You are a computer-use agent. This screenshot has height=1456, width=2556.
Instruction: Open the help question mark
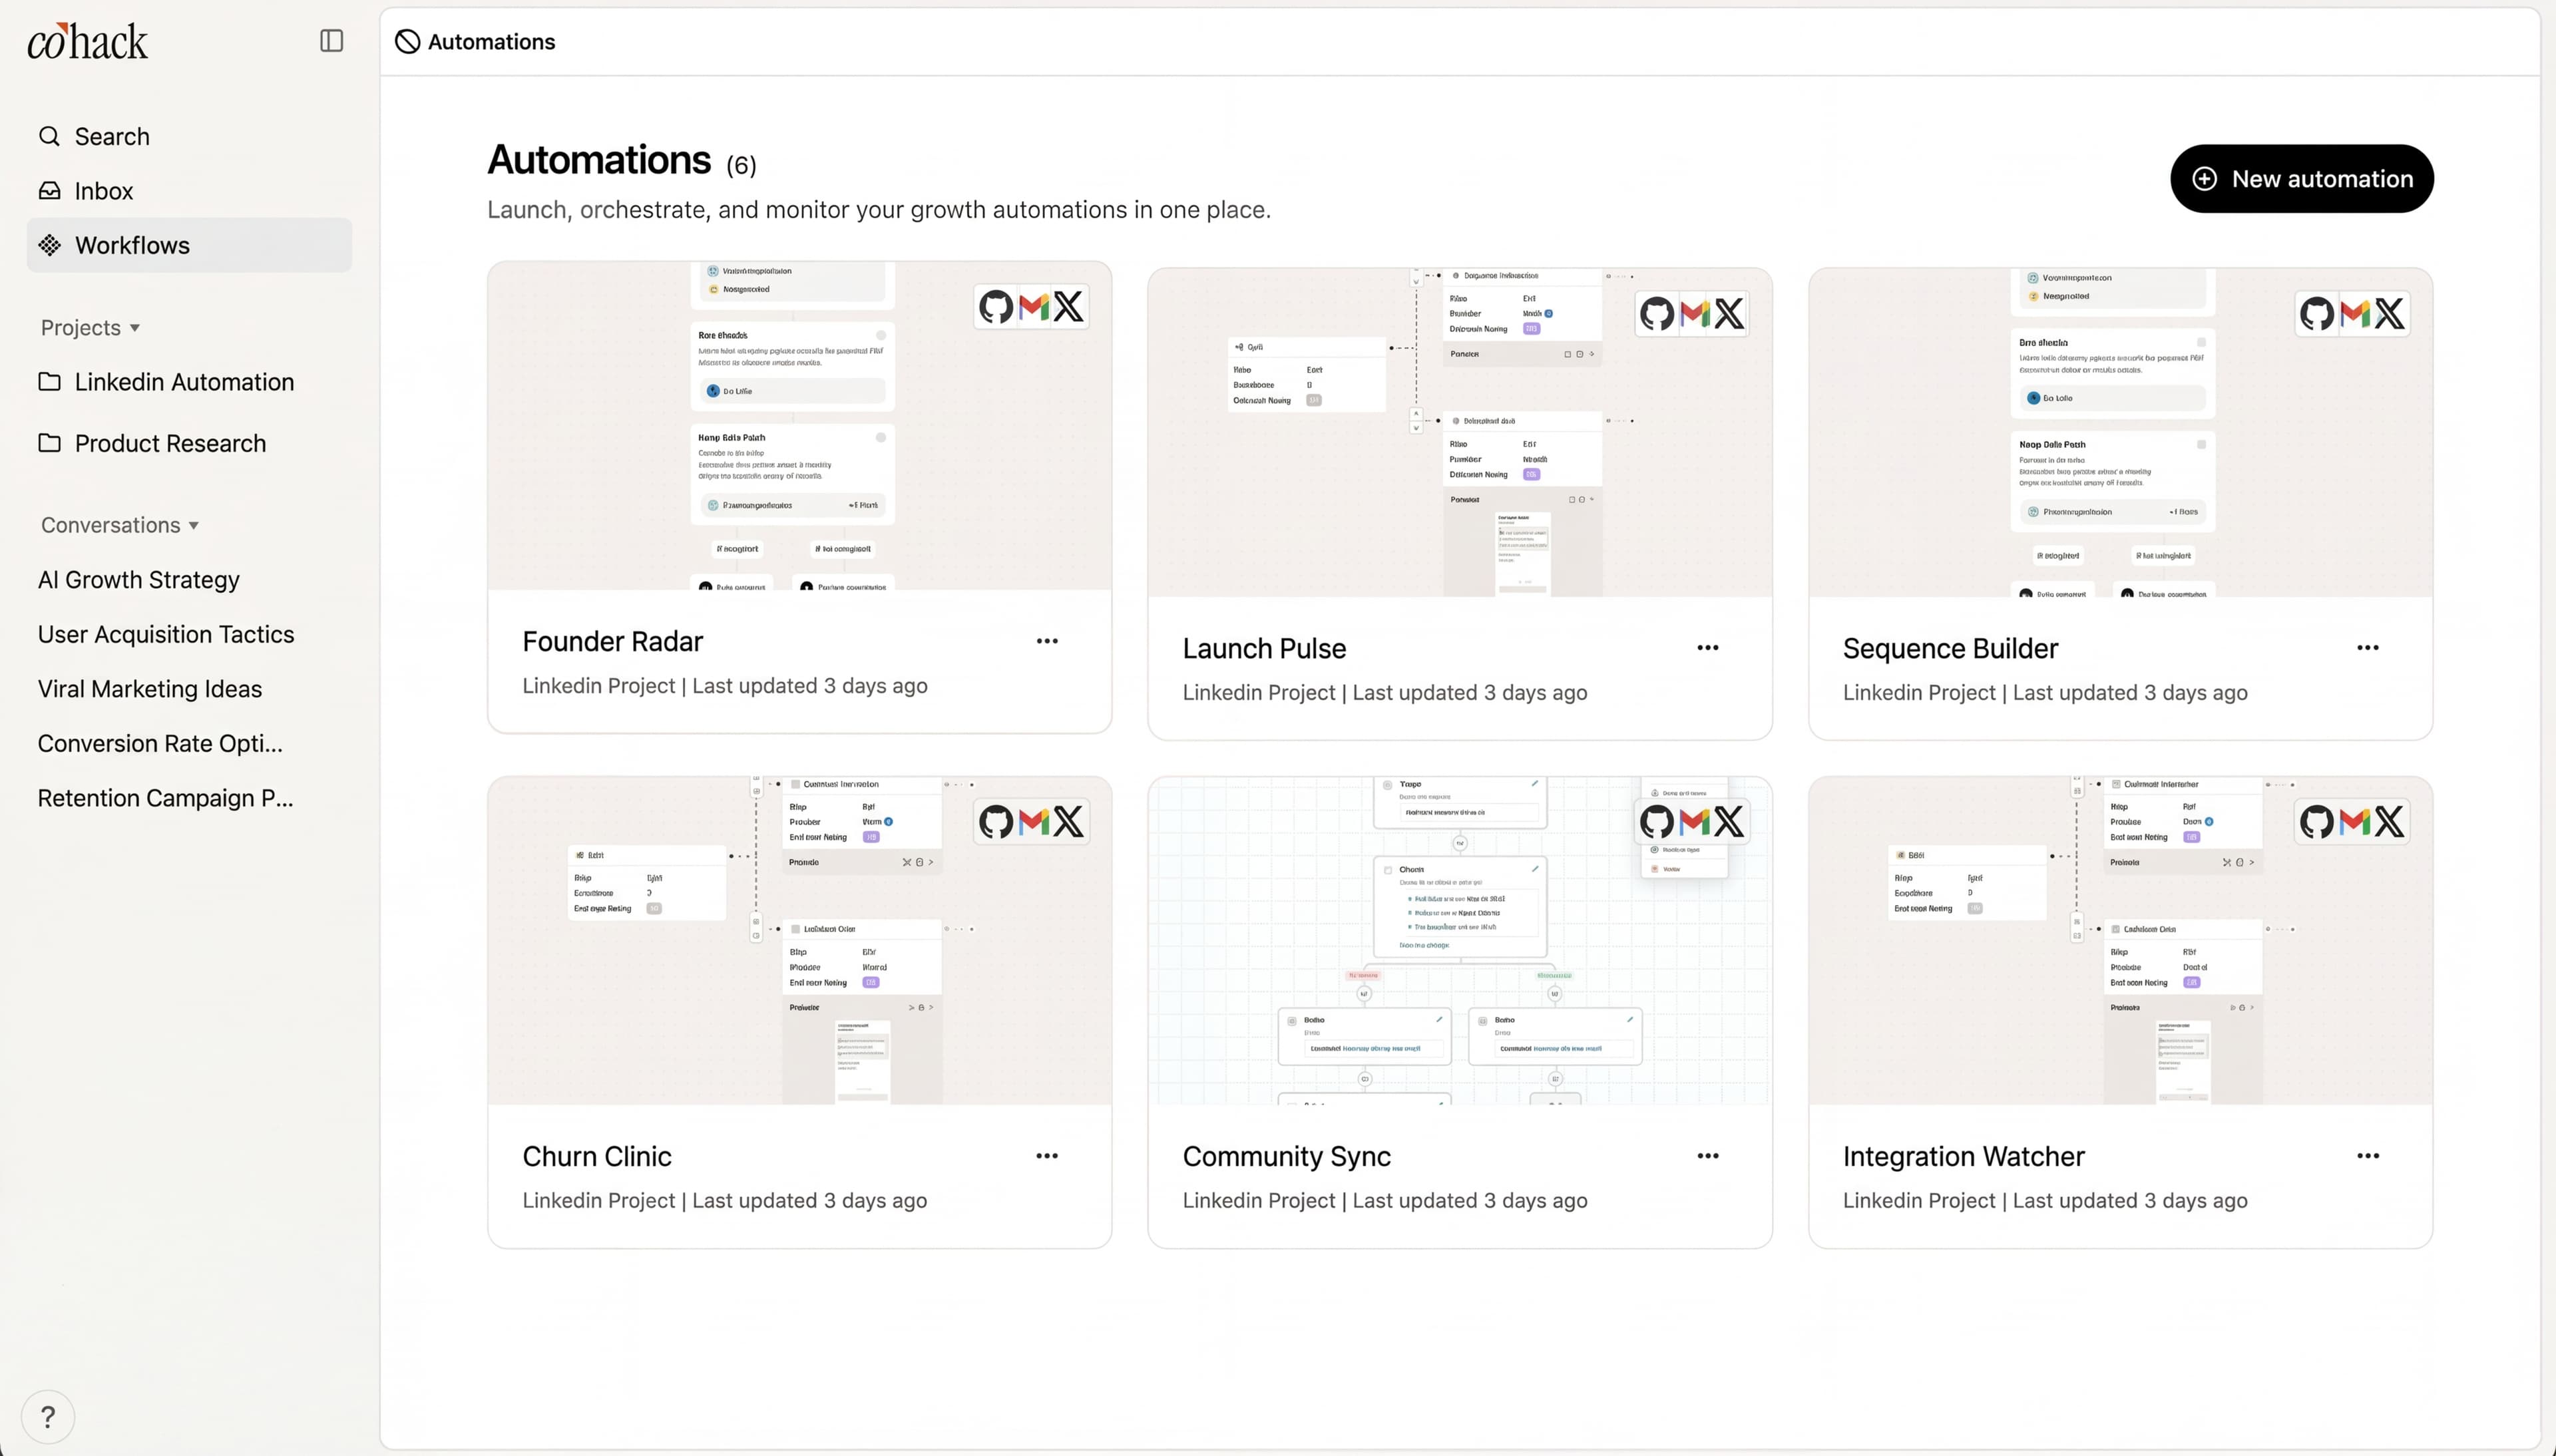pos(48,1416)
